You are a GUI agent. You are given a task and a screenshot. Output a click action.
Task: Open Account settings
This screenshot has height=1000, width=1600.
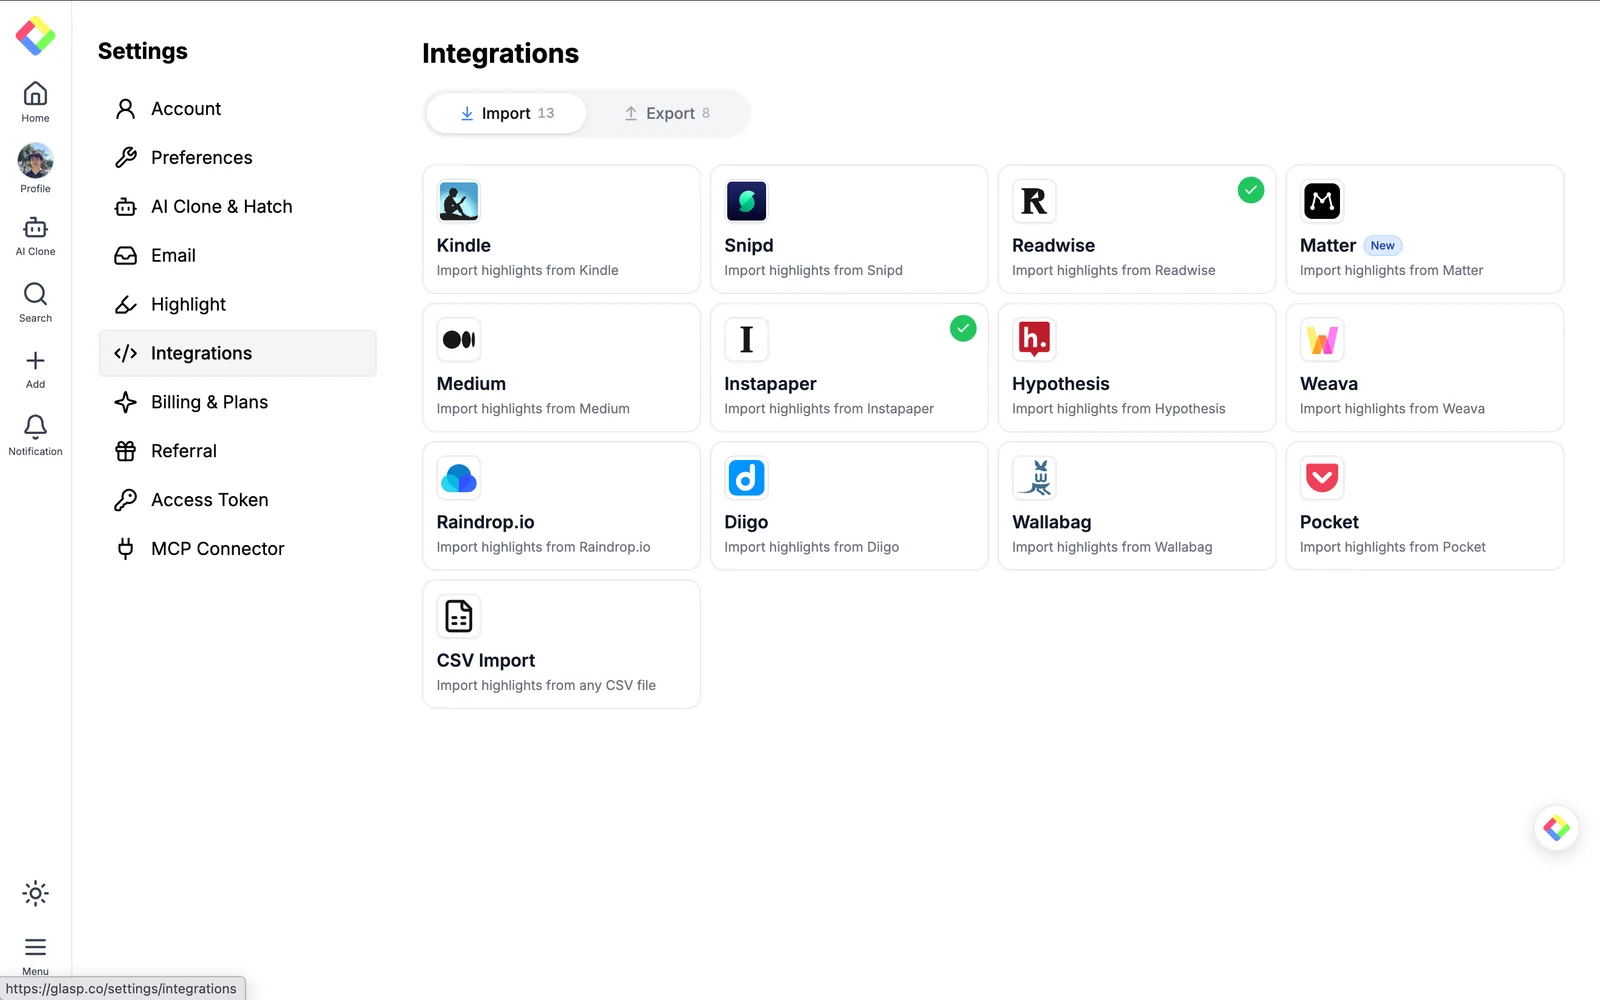click(238, 109)
